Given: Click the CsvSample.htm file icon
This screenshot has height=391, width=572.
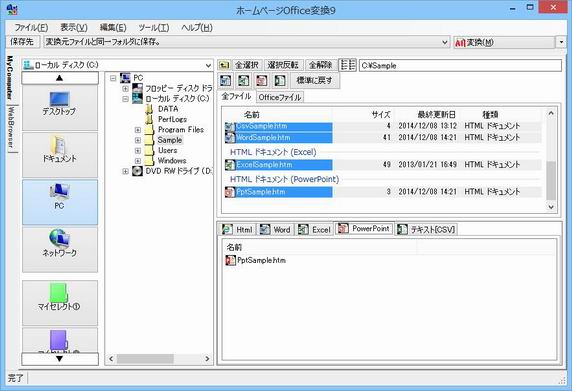Looking at the screenshot, I should pyautogui.click(x=230, y=126).
